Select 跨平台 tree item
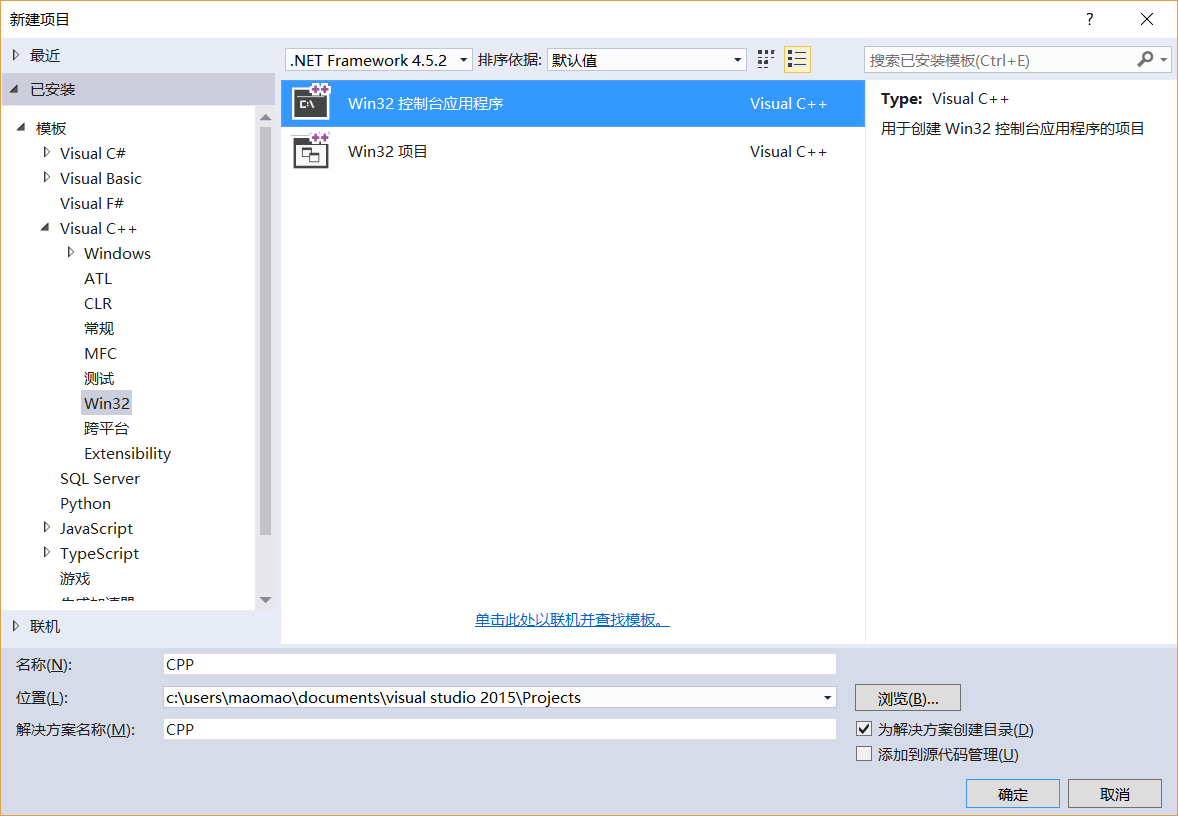 (x=106, y=428)
